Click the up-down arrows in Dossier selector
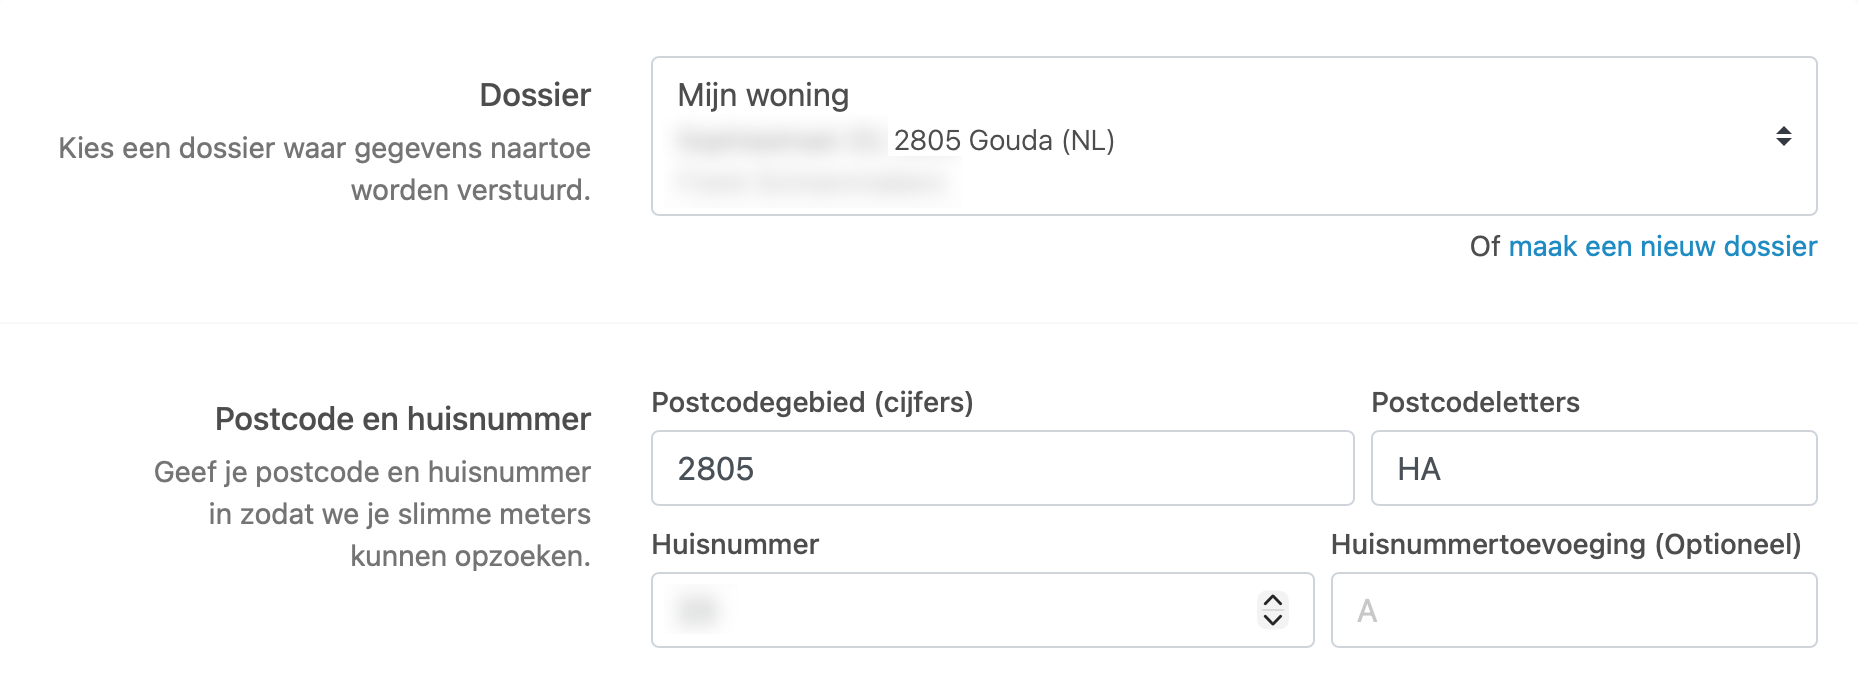 [x=1783, y=136]
